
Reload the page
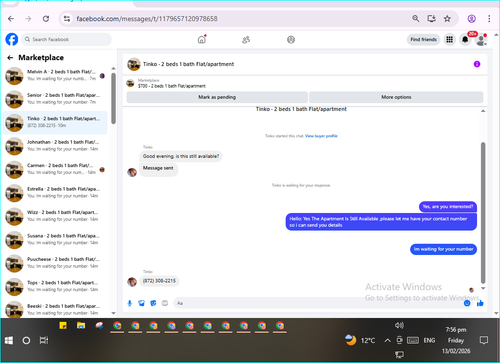click(x=46, y=19)
